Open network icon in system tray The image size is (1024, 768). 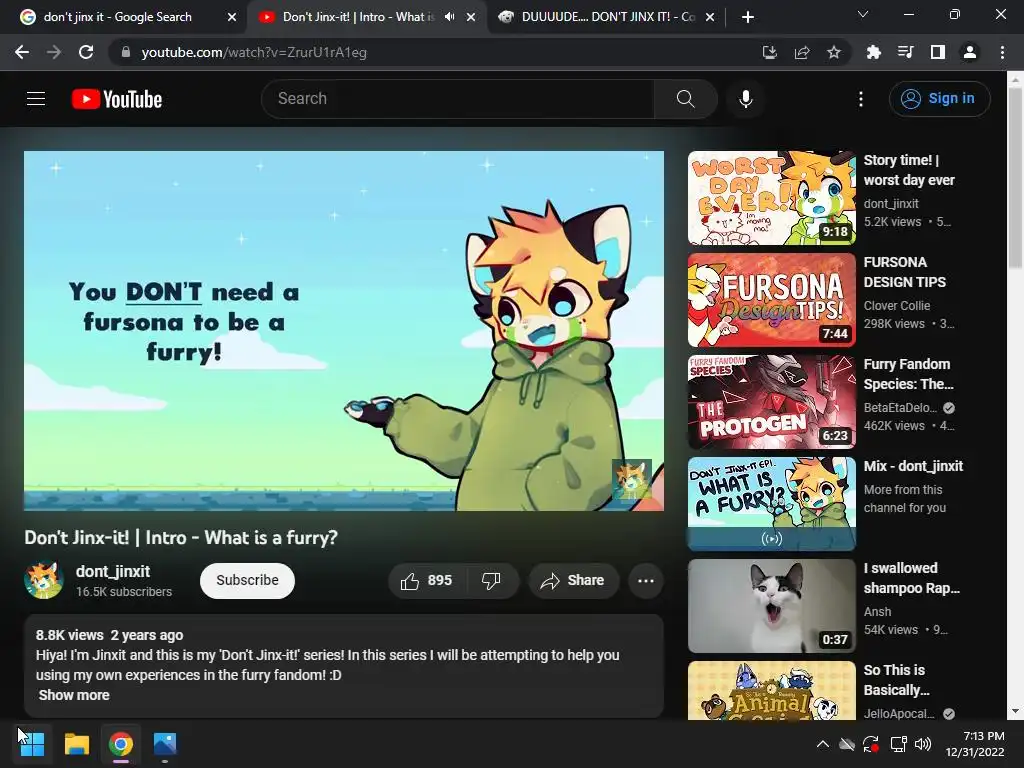point(899,744)
